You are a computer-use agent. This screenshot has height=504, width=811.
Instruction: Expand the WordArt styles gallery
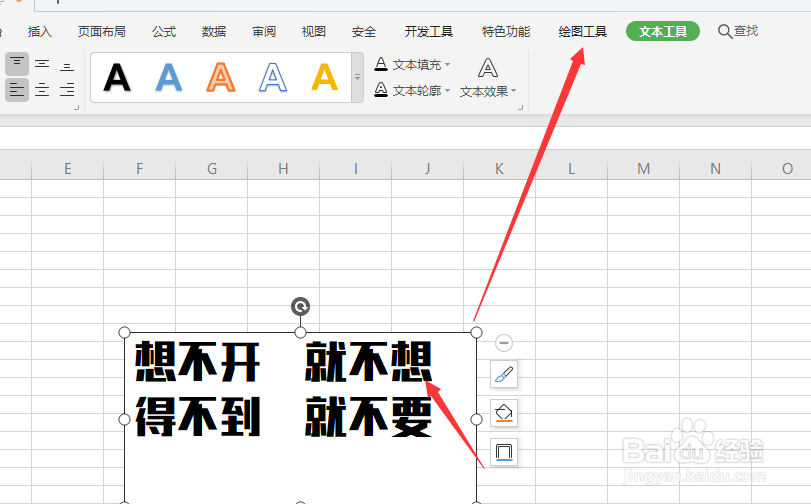(357, 77)
